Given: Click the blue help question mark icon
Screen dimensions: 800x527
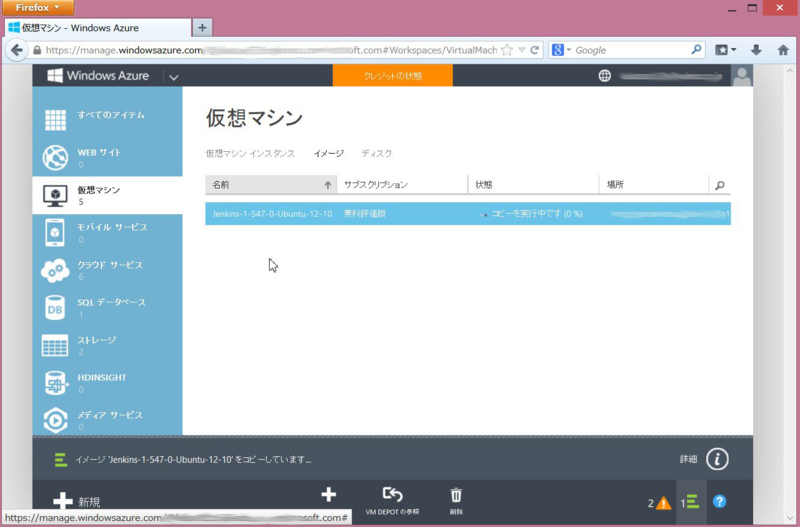Looking at the screenshot, I should pos(719,501).
